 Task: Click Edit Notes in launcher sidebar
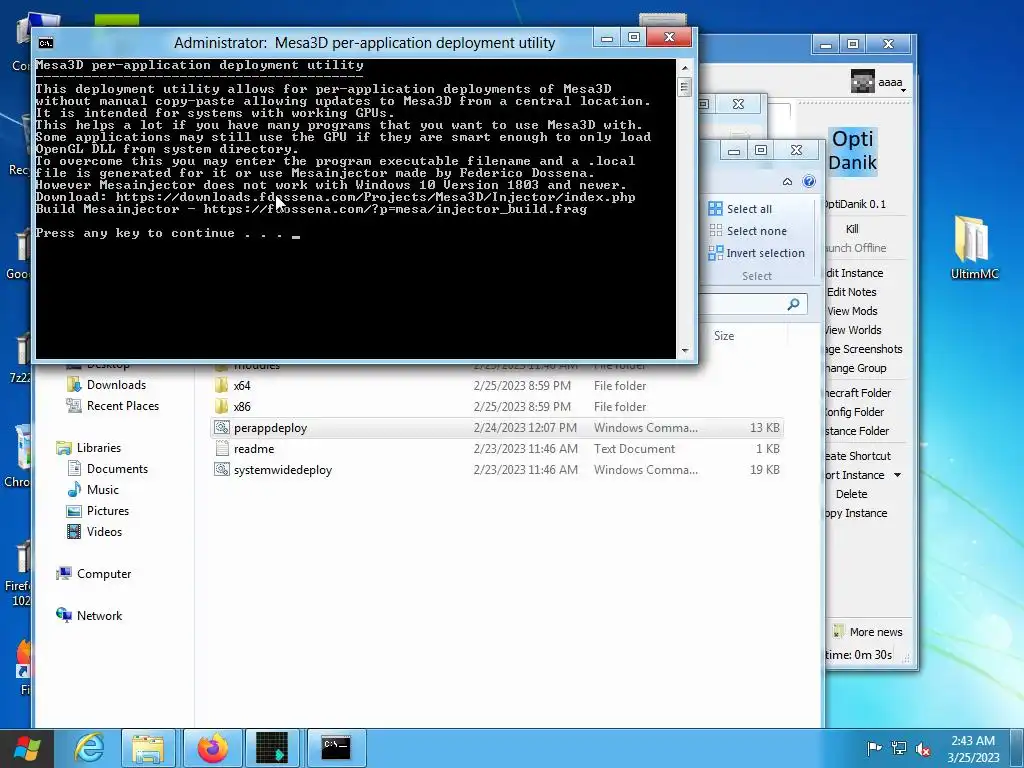(852, 292)
